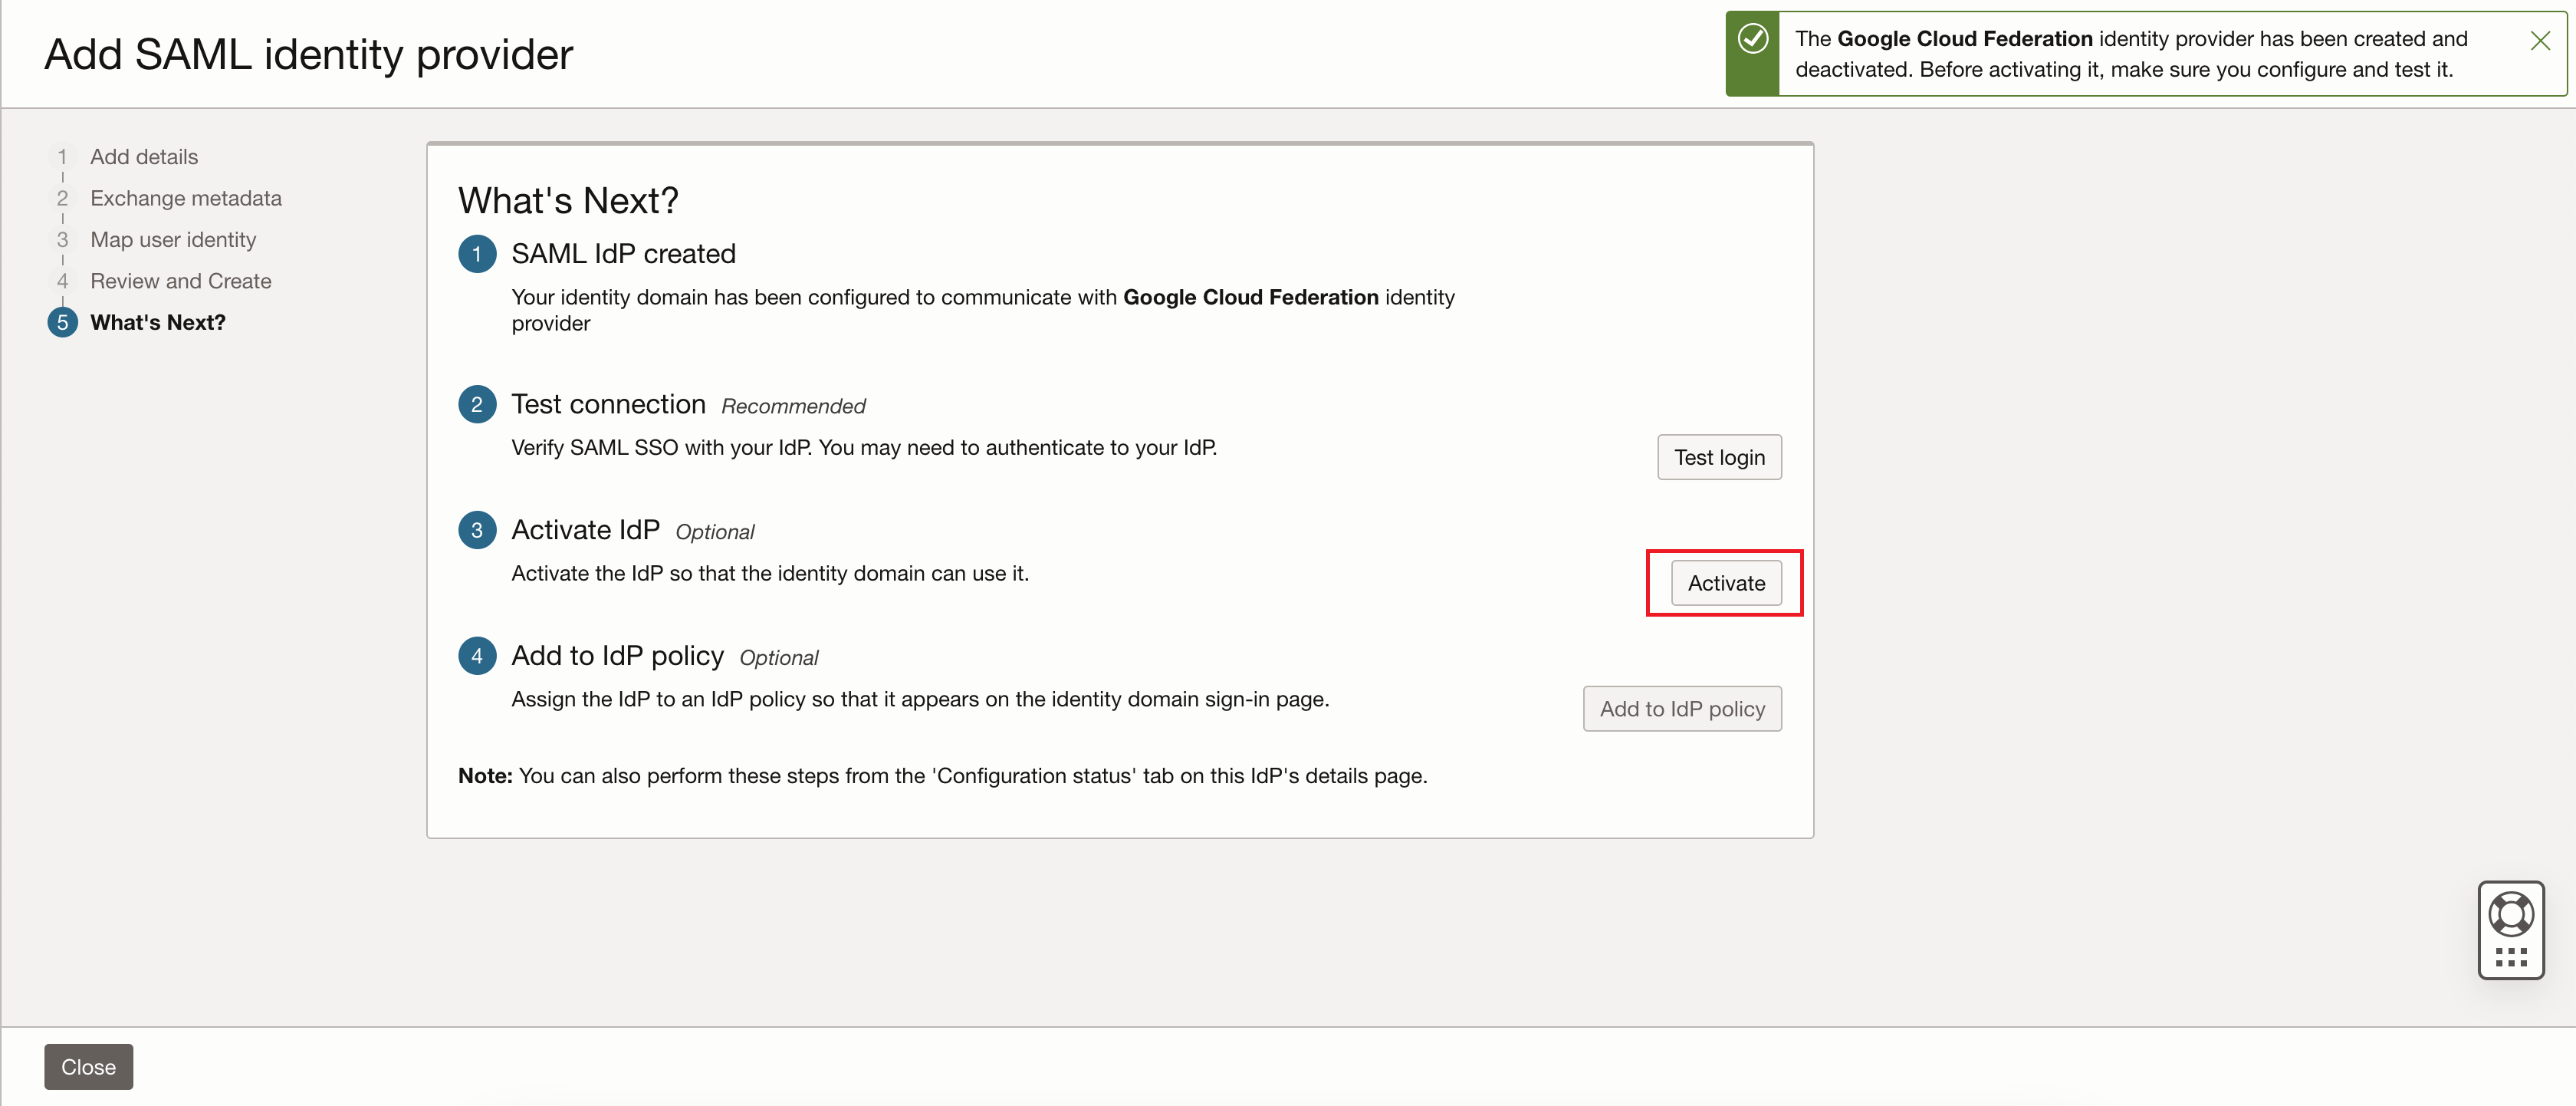Click the highlighted Activate button
2576x1106 pixels.
click(1726, 583)
